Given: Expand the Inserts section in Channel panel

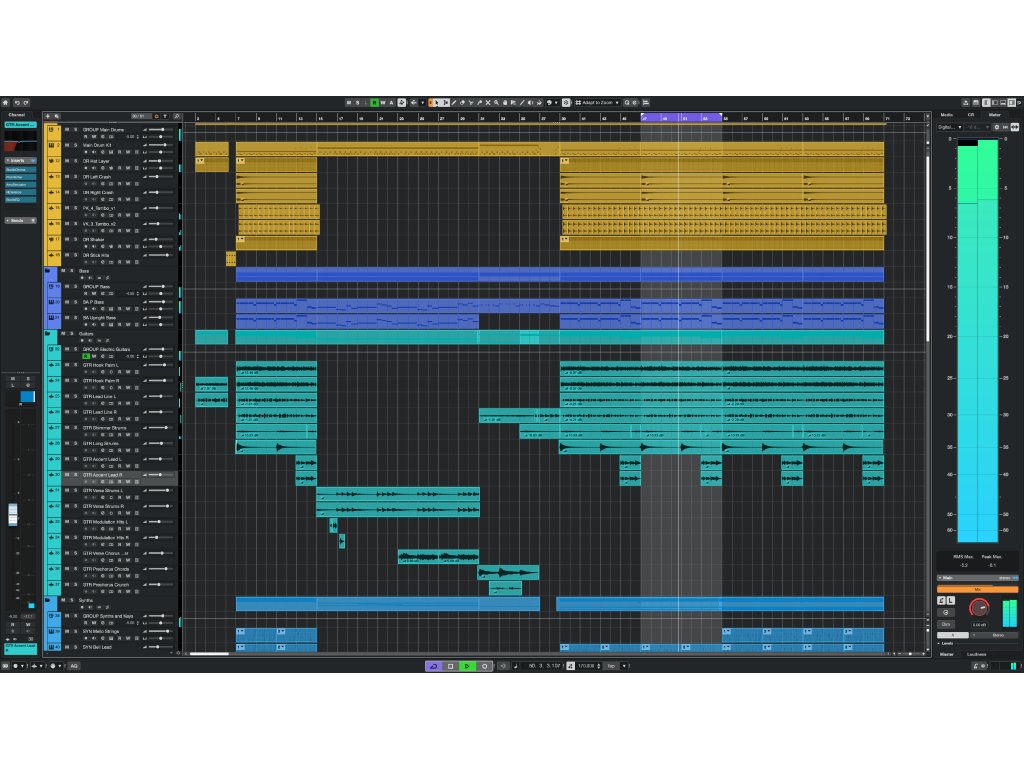Looking at the screenshot, I should pos(18,160).
